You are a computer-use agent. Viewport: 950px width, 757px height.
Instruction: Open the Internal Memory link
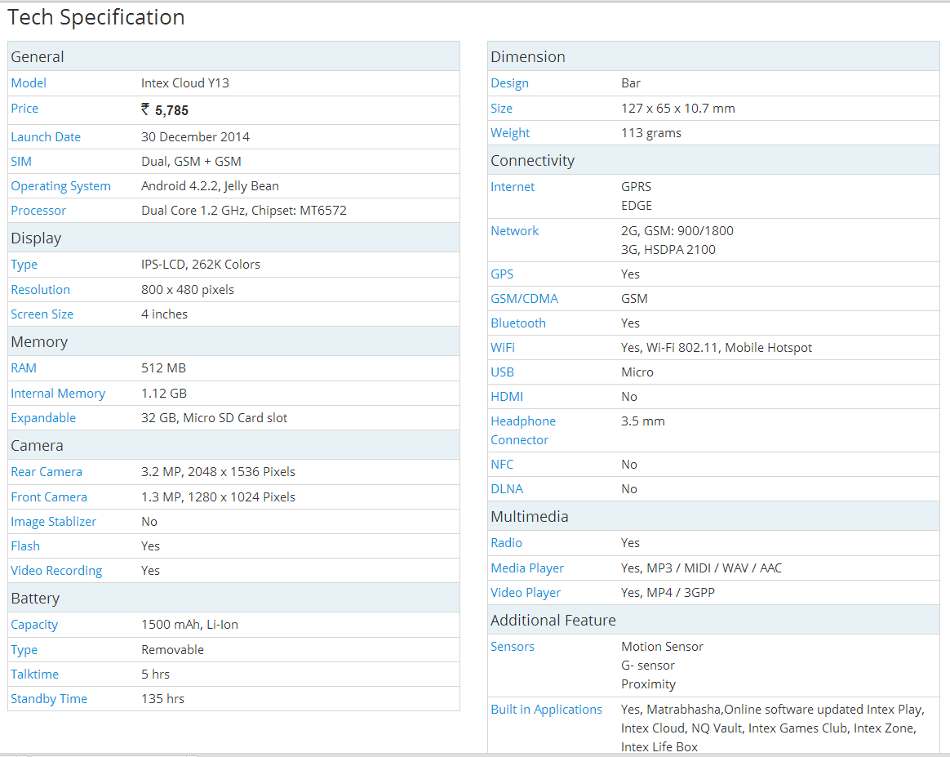(x=58, y=394)
